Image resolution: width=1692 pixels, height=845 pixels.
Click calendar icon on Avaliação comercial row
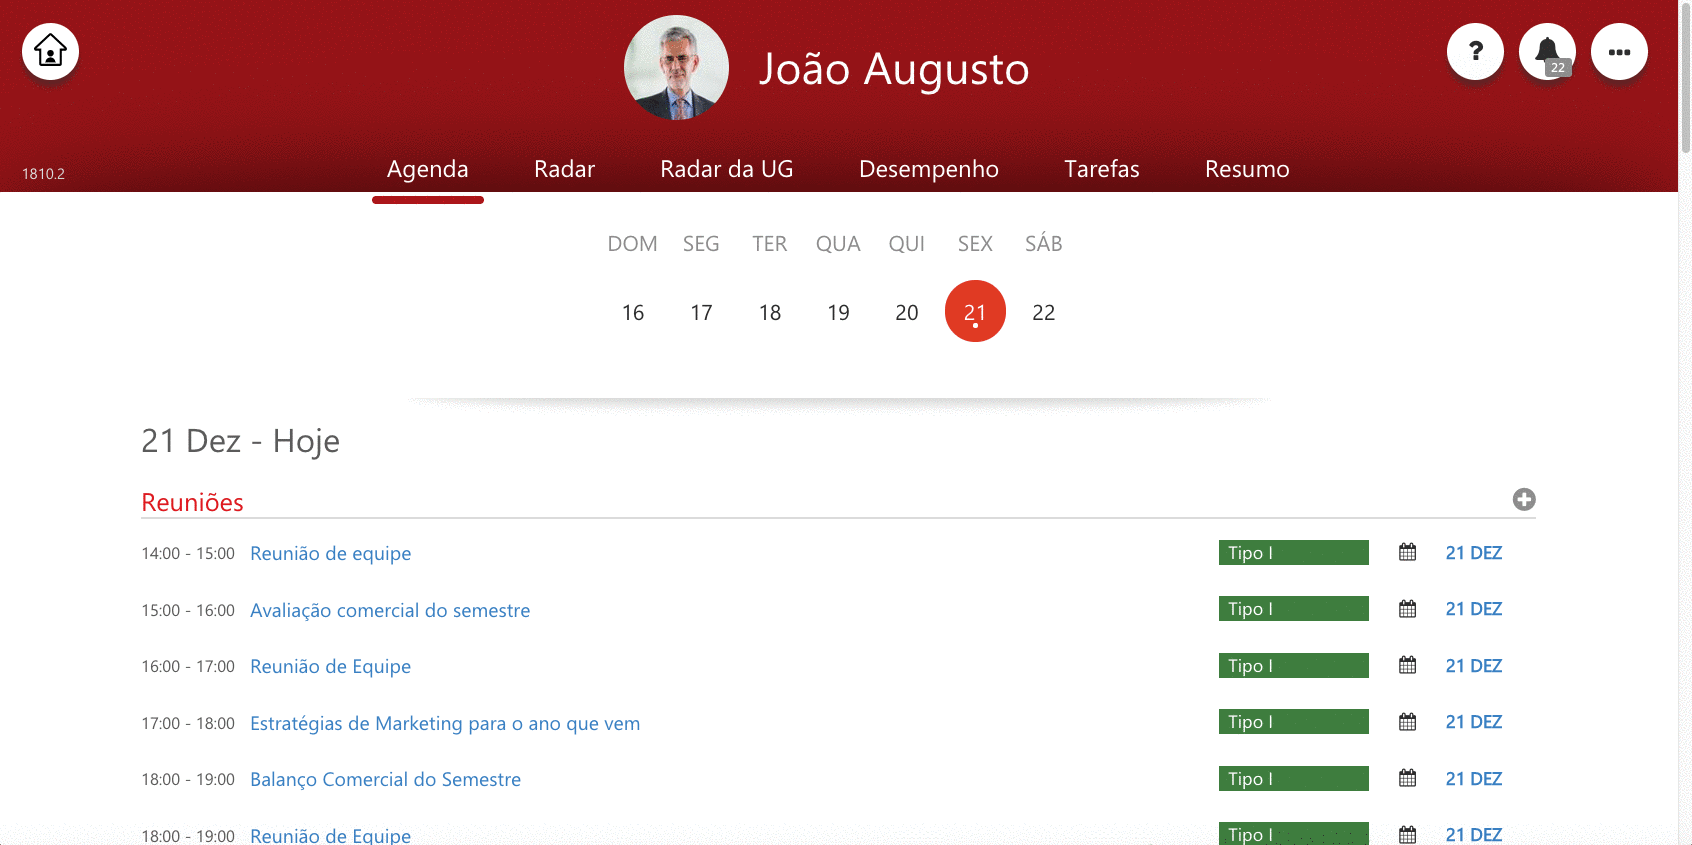1407,609
